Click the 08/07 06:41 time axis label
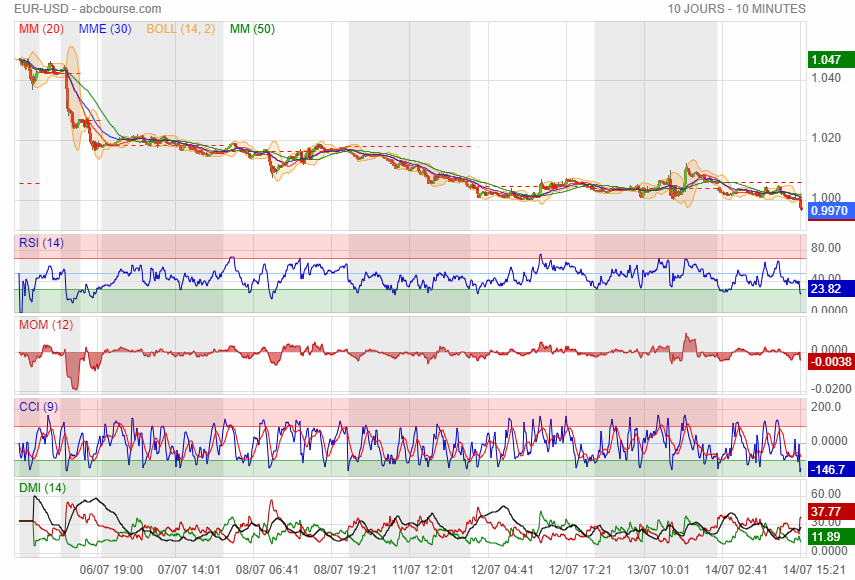 267,570
